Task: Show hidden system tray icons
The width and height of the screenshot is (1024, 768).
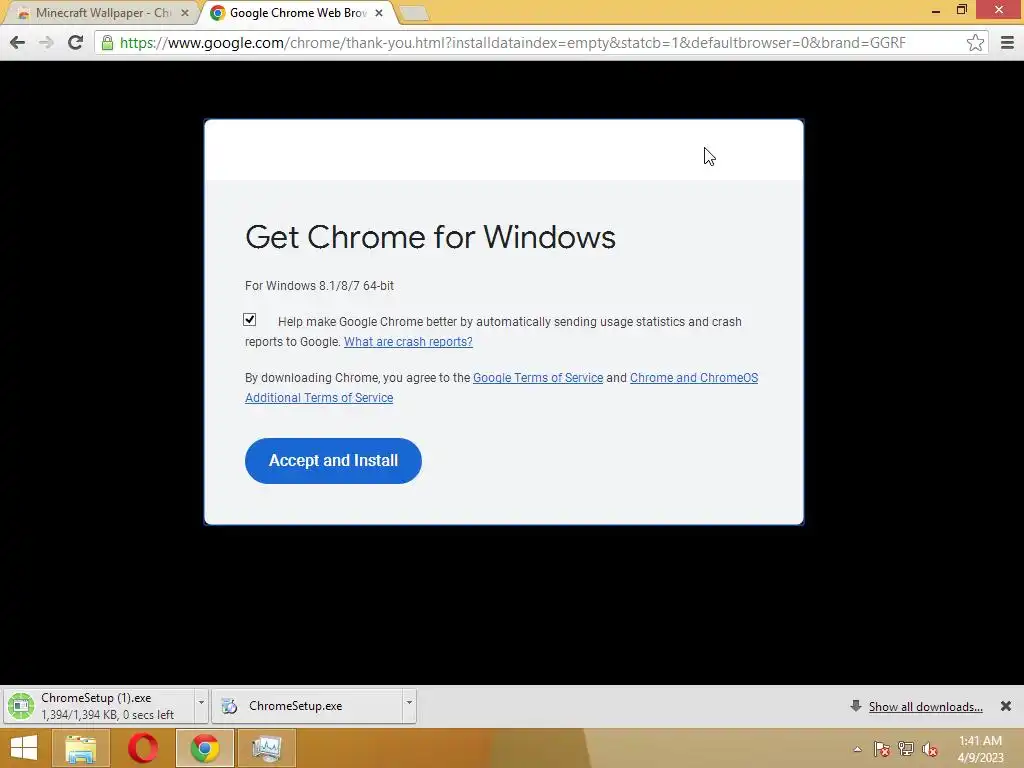Action: (x=857, y=749)
